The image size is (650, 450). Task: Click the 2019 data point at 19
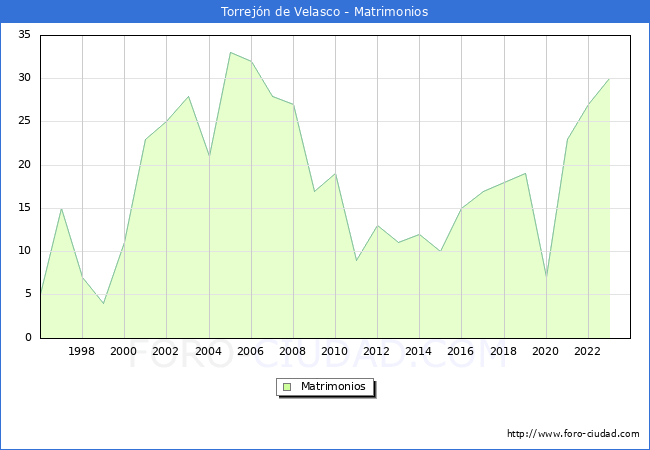pyautogui.click(x=525, y=174)
